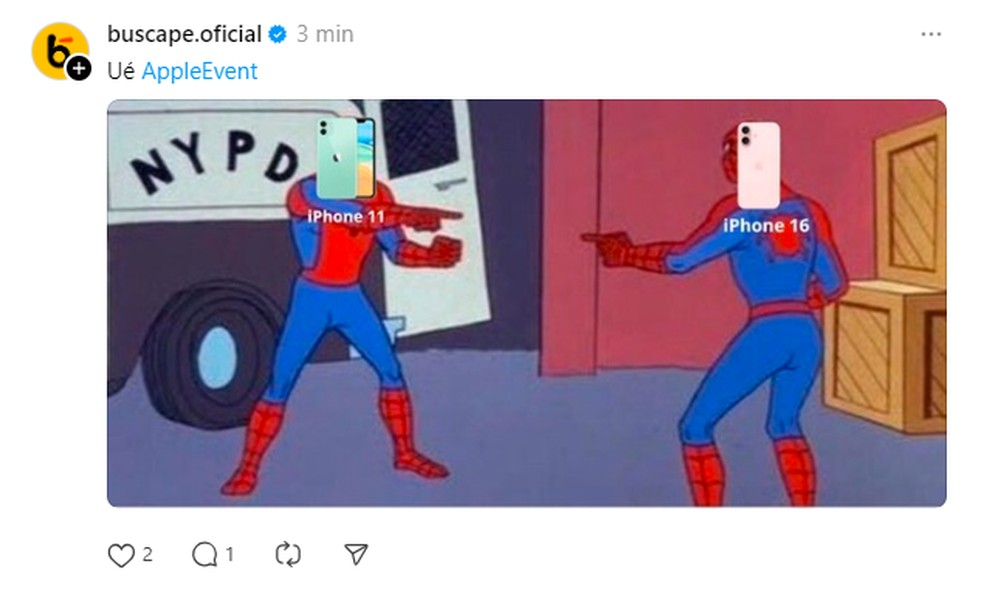984x589 pixels.
Task: Click the blue verified badge next to buscape.oficial
Action: (277, 34)
